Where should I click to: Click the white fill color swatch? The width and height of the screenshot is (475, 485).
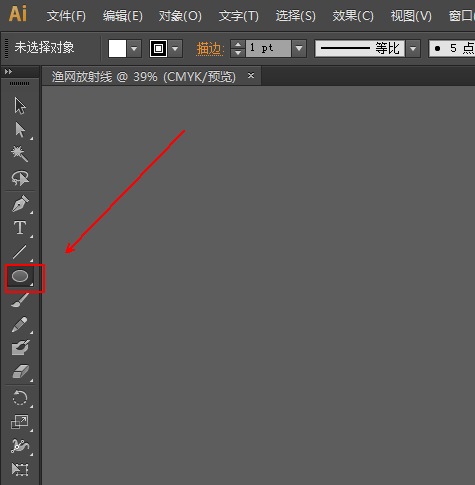point(117,49)
